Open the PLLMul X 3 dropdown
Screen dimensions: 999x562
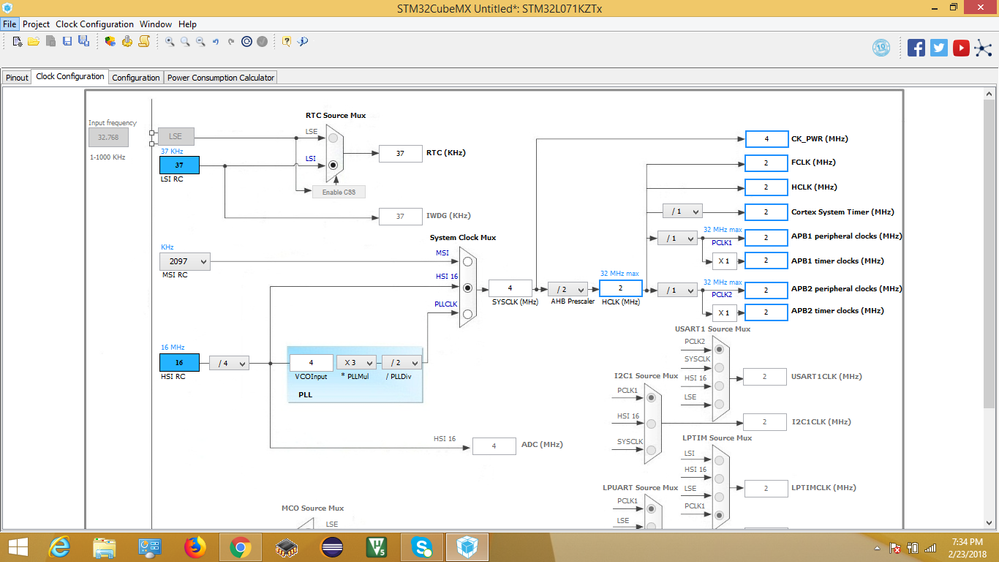pos(356,363)
